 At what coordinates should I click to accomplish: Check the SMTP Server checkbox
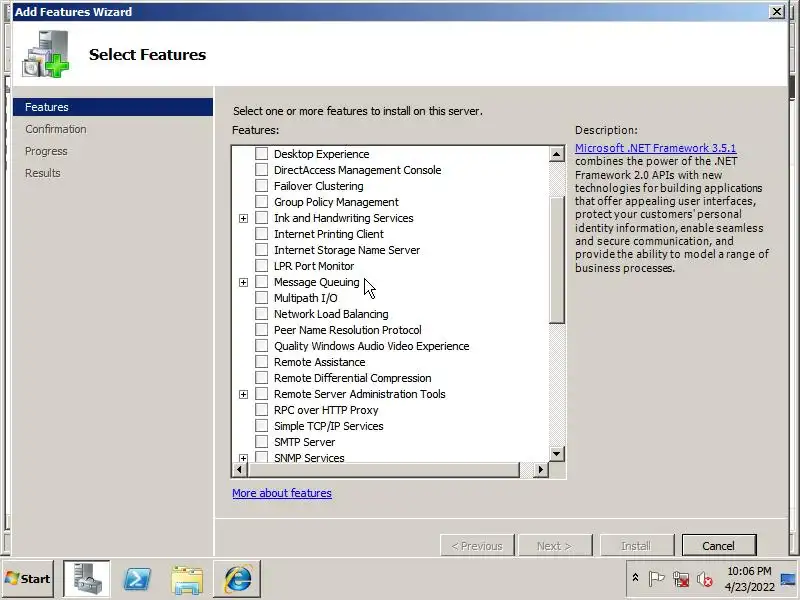pos(261,442)
